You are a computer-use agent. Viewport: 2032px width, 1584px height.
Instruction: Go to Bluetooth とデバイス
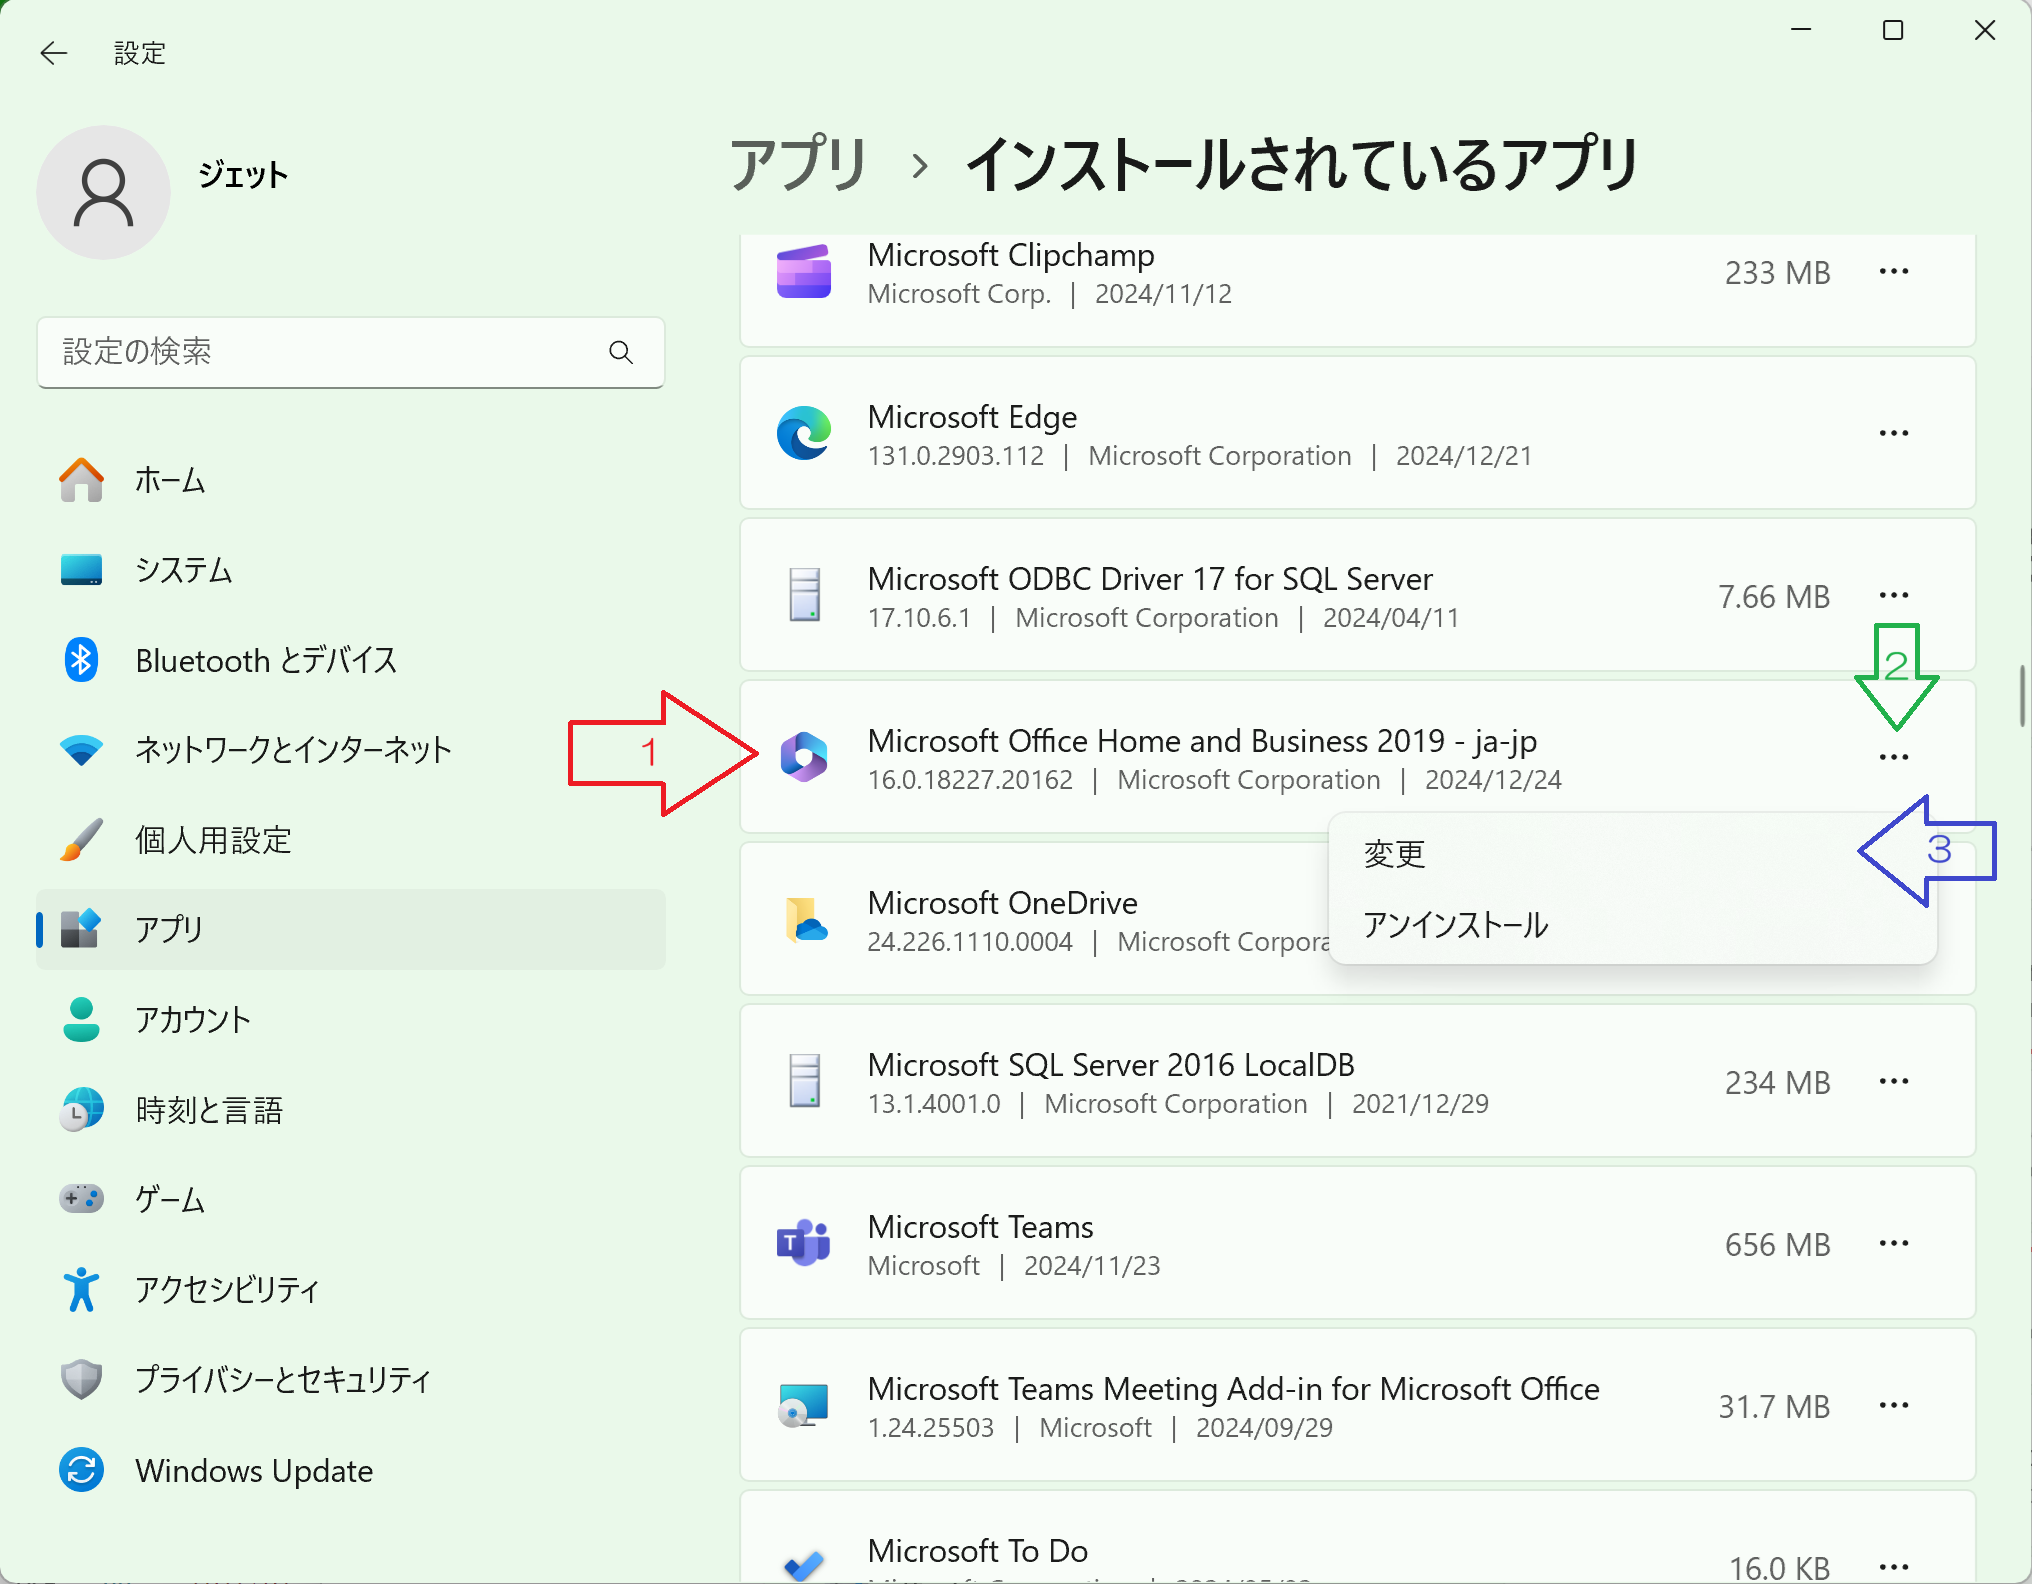(351, 660)
